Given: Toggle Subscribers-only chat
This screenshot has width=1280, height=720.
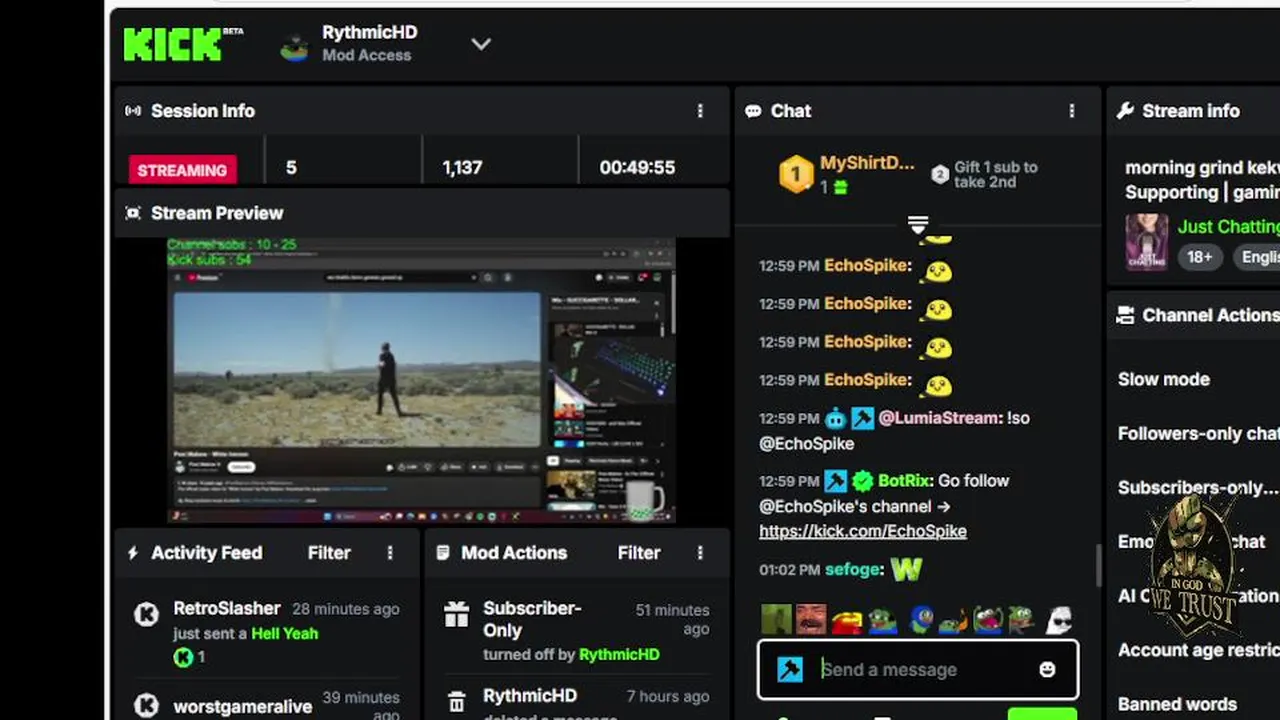Looking at the screenshot, I should (x=1198, y=488).
